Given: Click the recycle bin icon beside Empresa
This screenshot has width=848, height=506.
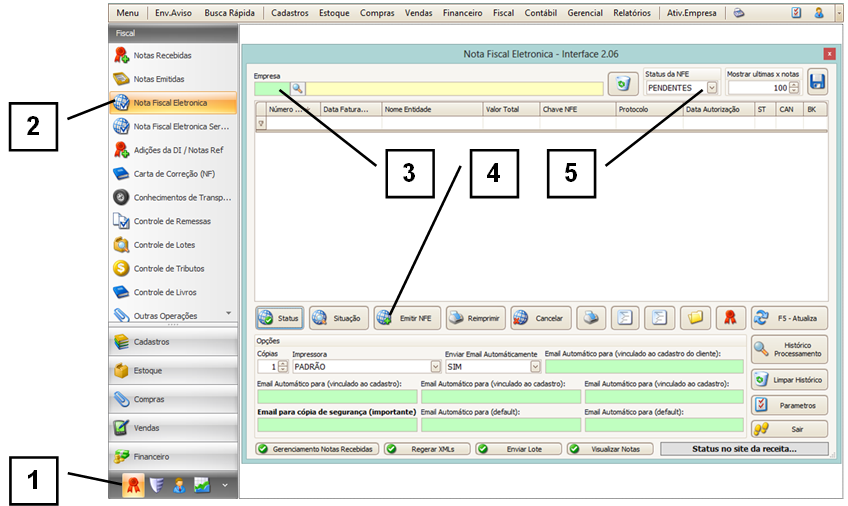Looking at the screenshot, I should [623, 84].
